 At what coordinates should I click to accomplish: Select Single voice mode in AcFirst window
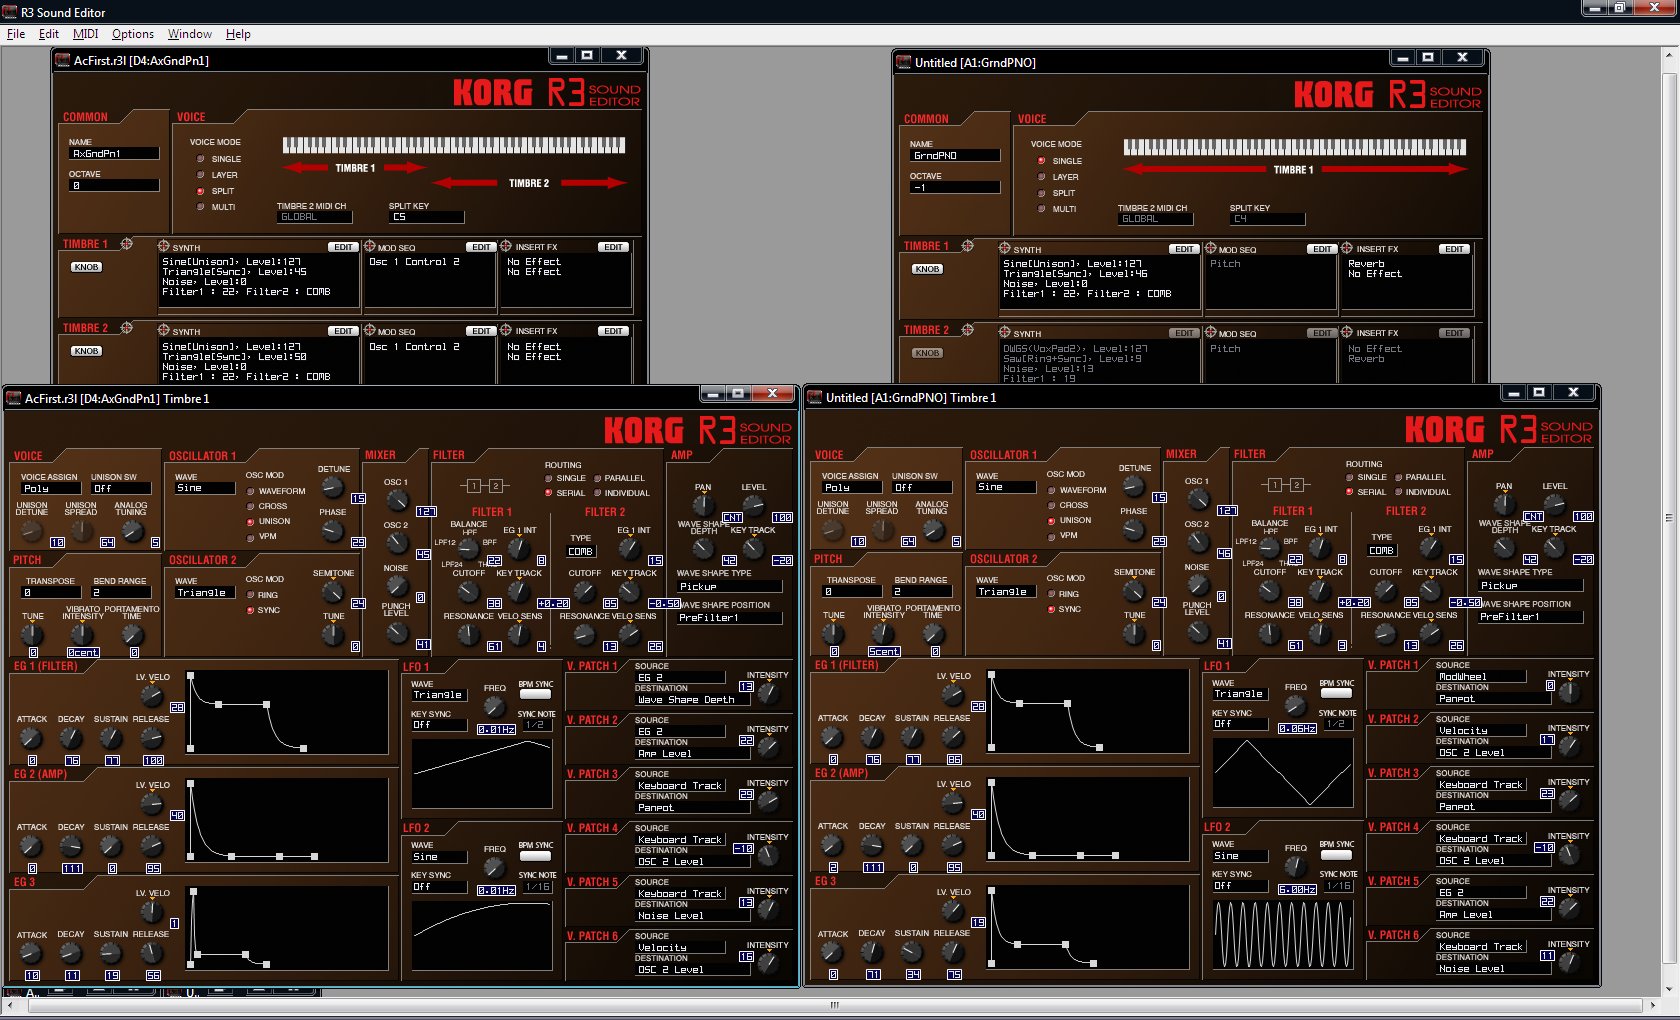[201, 159]
